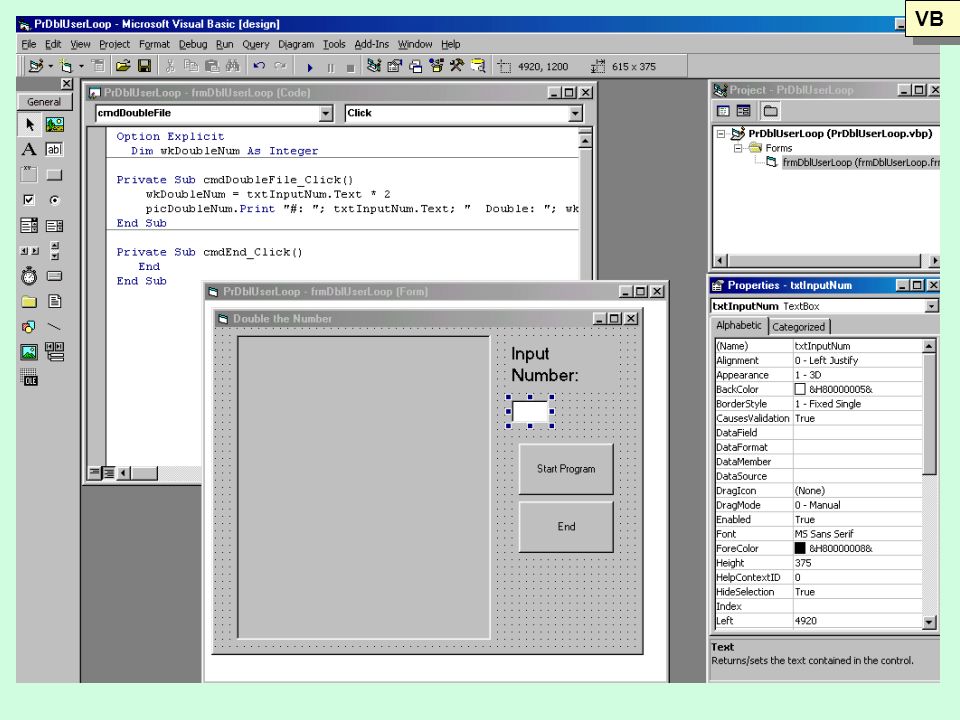Select the Height property row
960x720 pixels.
819,563
